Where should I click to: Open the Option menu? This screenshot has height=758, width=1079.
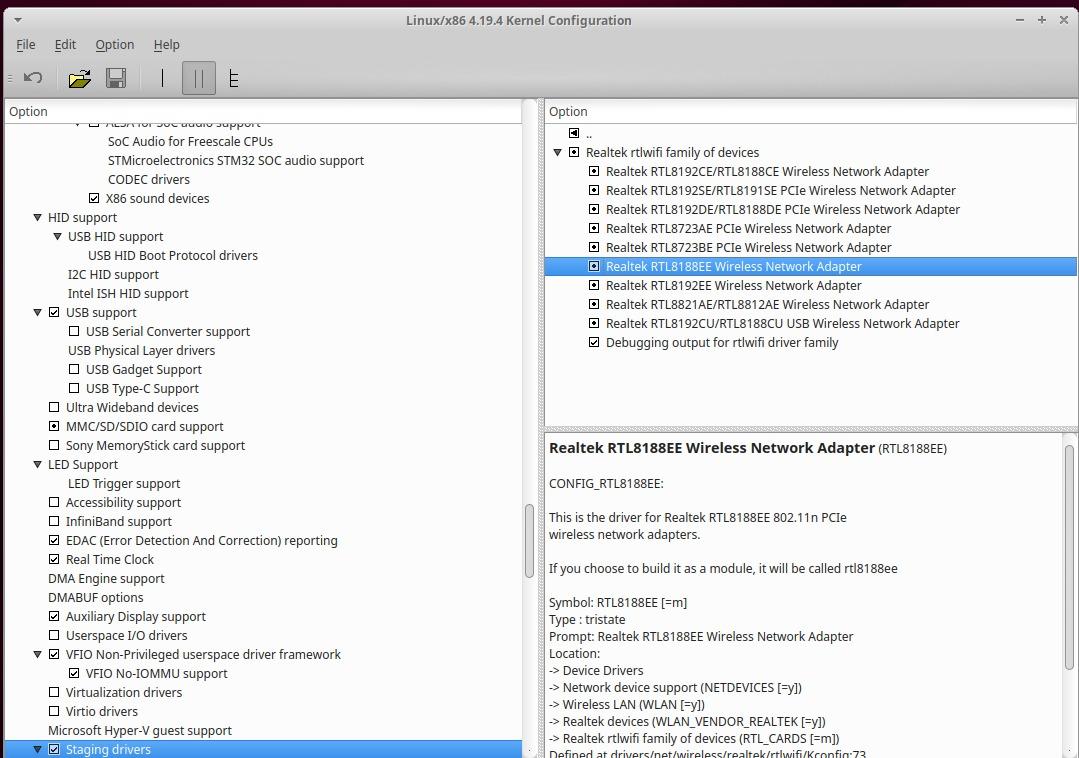pos(114,44)
